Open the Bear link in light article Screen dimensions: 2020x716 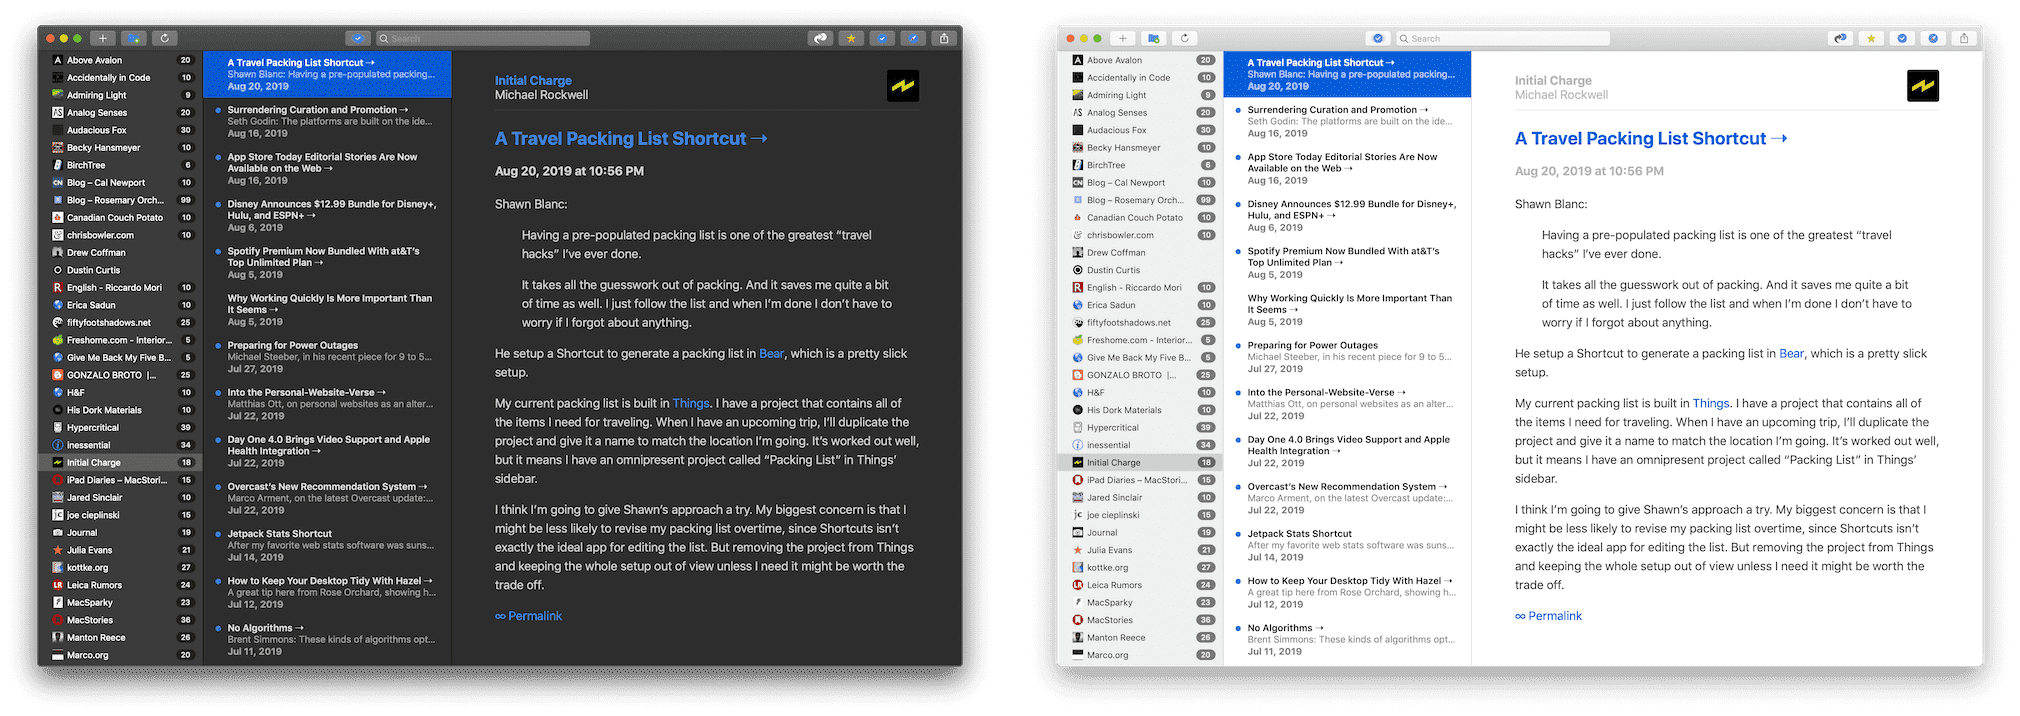click(x=1792, y=353)
